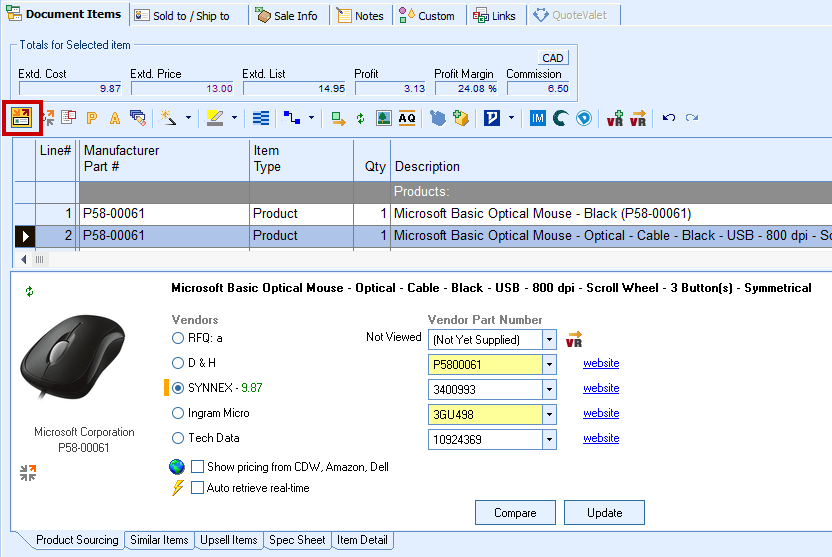Open the connected squares dropdown arrow
Viewport: 832px width, 557px height.
point(311,118)
